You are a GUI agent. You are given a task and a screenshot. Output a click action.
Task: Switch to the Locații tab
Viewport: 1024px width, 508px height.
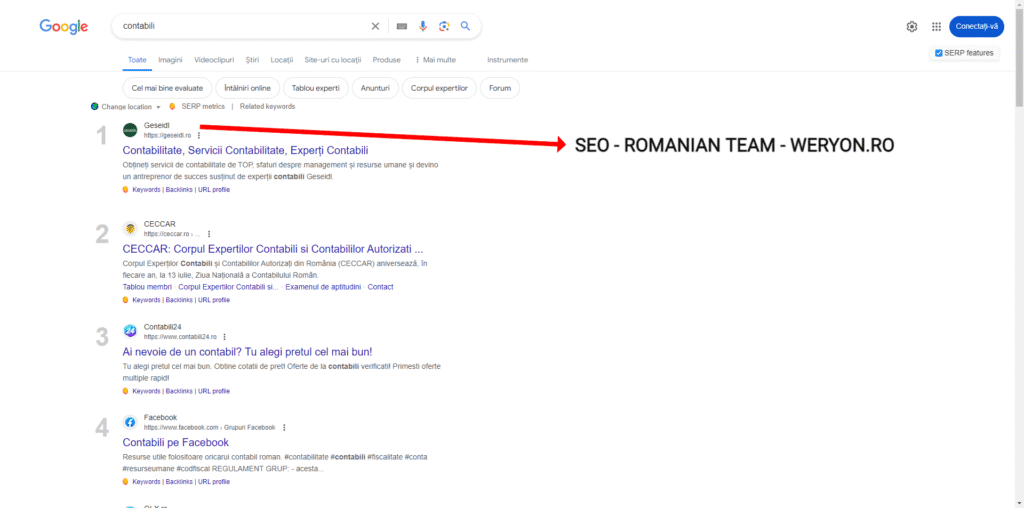281,59
